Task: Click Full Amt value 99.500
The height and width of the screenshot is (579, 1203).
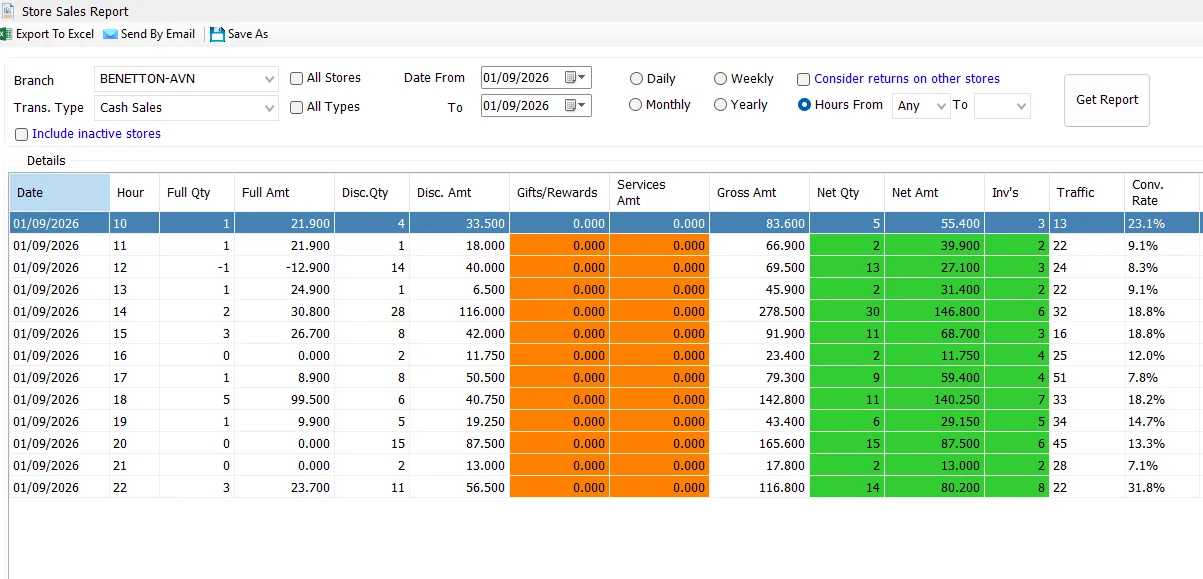Action: [310, 399]
